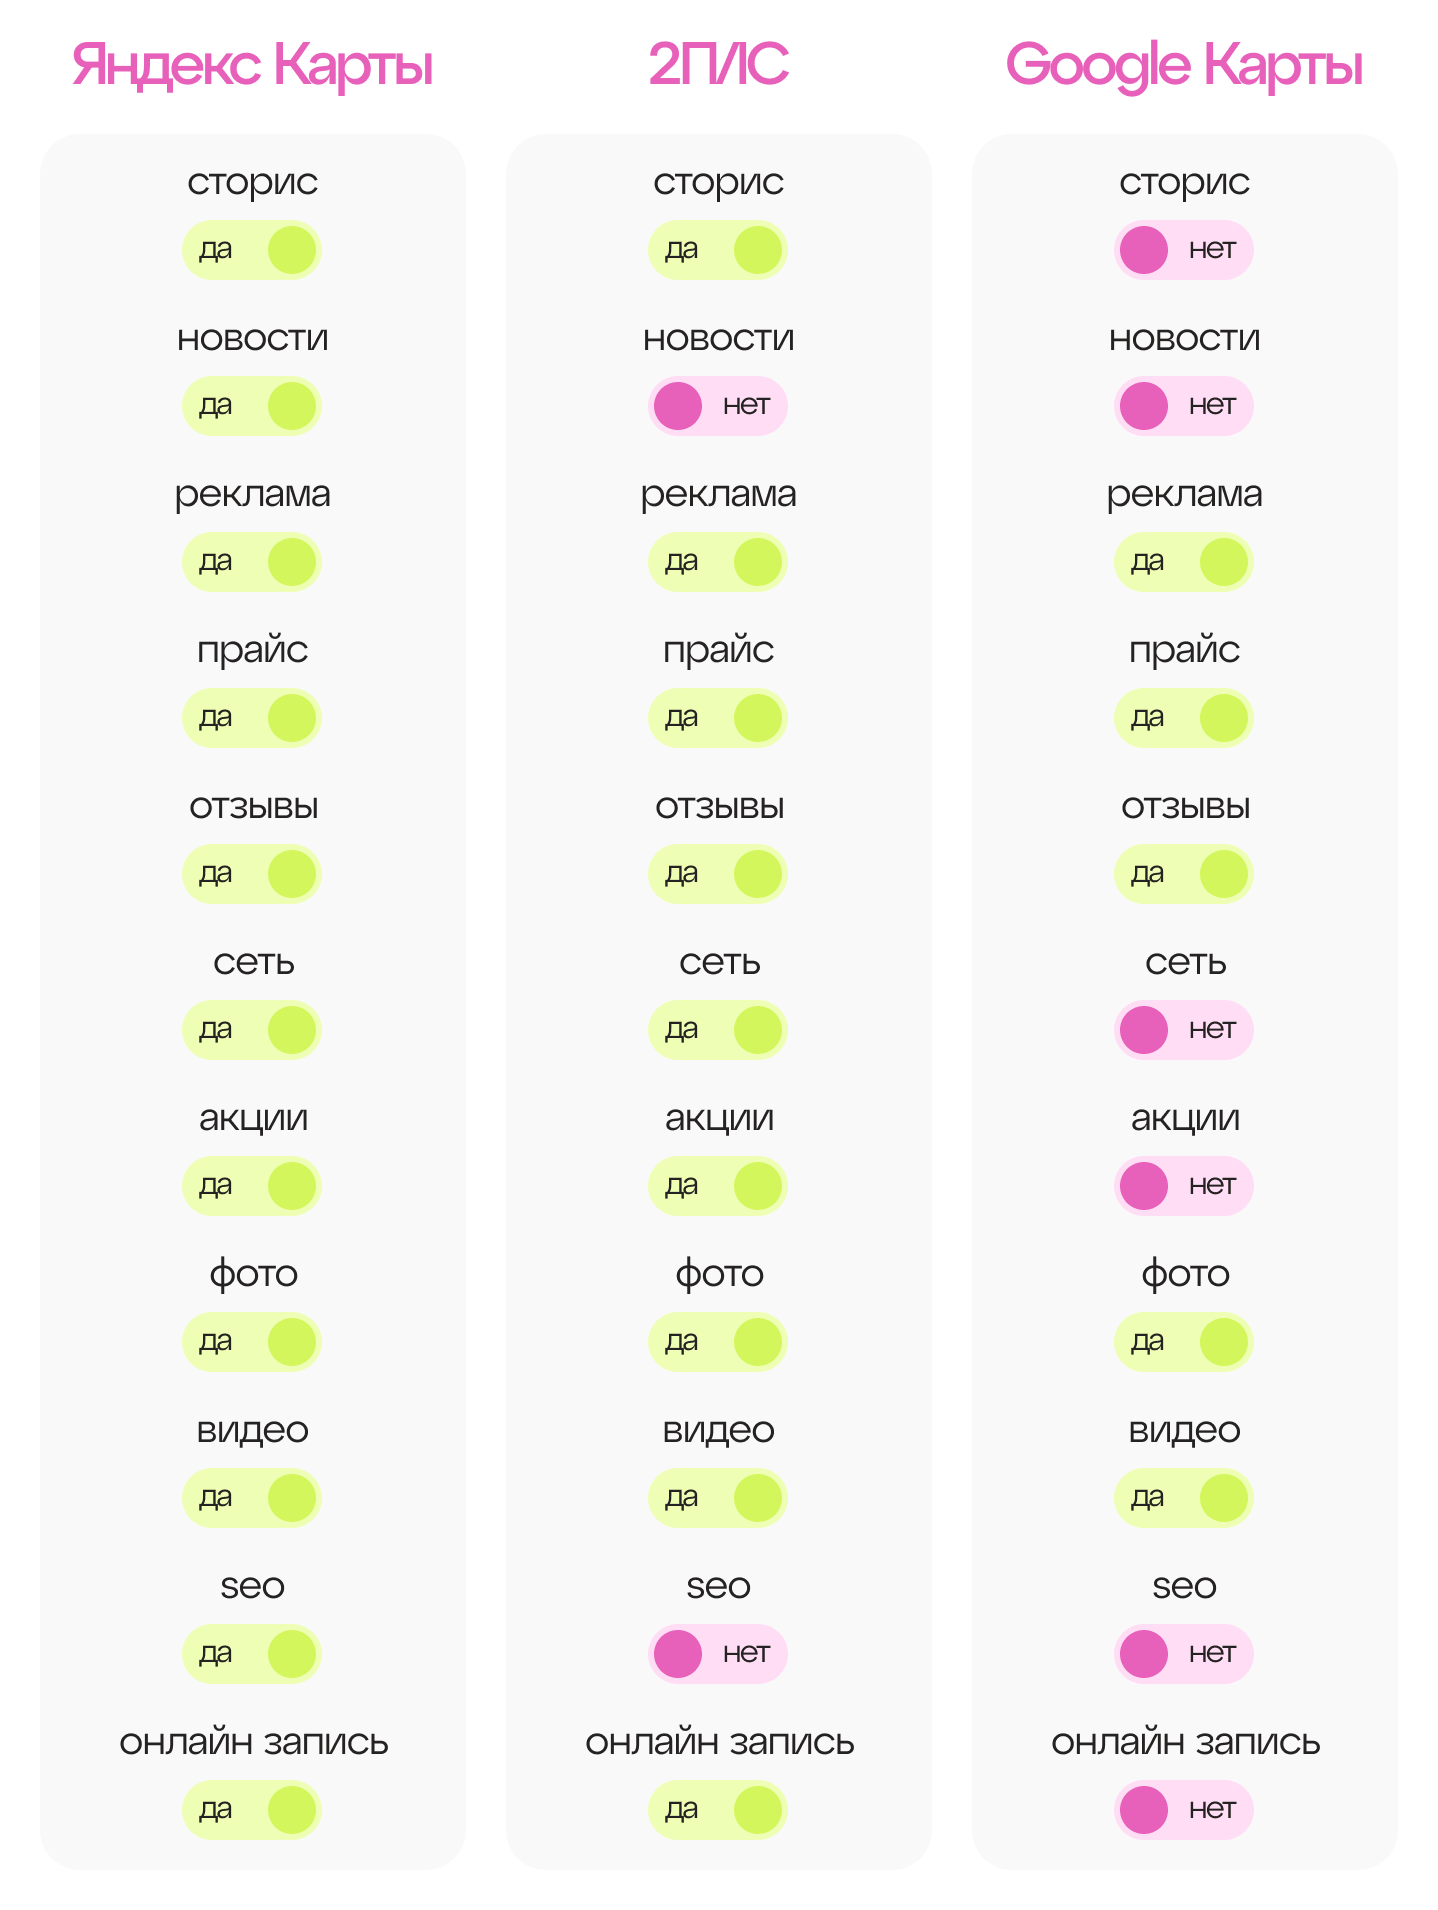Click онлайн запись label in 2ГИС column
1438x1910 pixels.
[x=719, y=1743]
